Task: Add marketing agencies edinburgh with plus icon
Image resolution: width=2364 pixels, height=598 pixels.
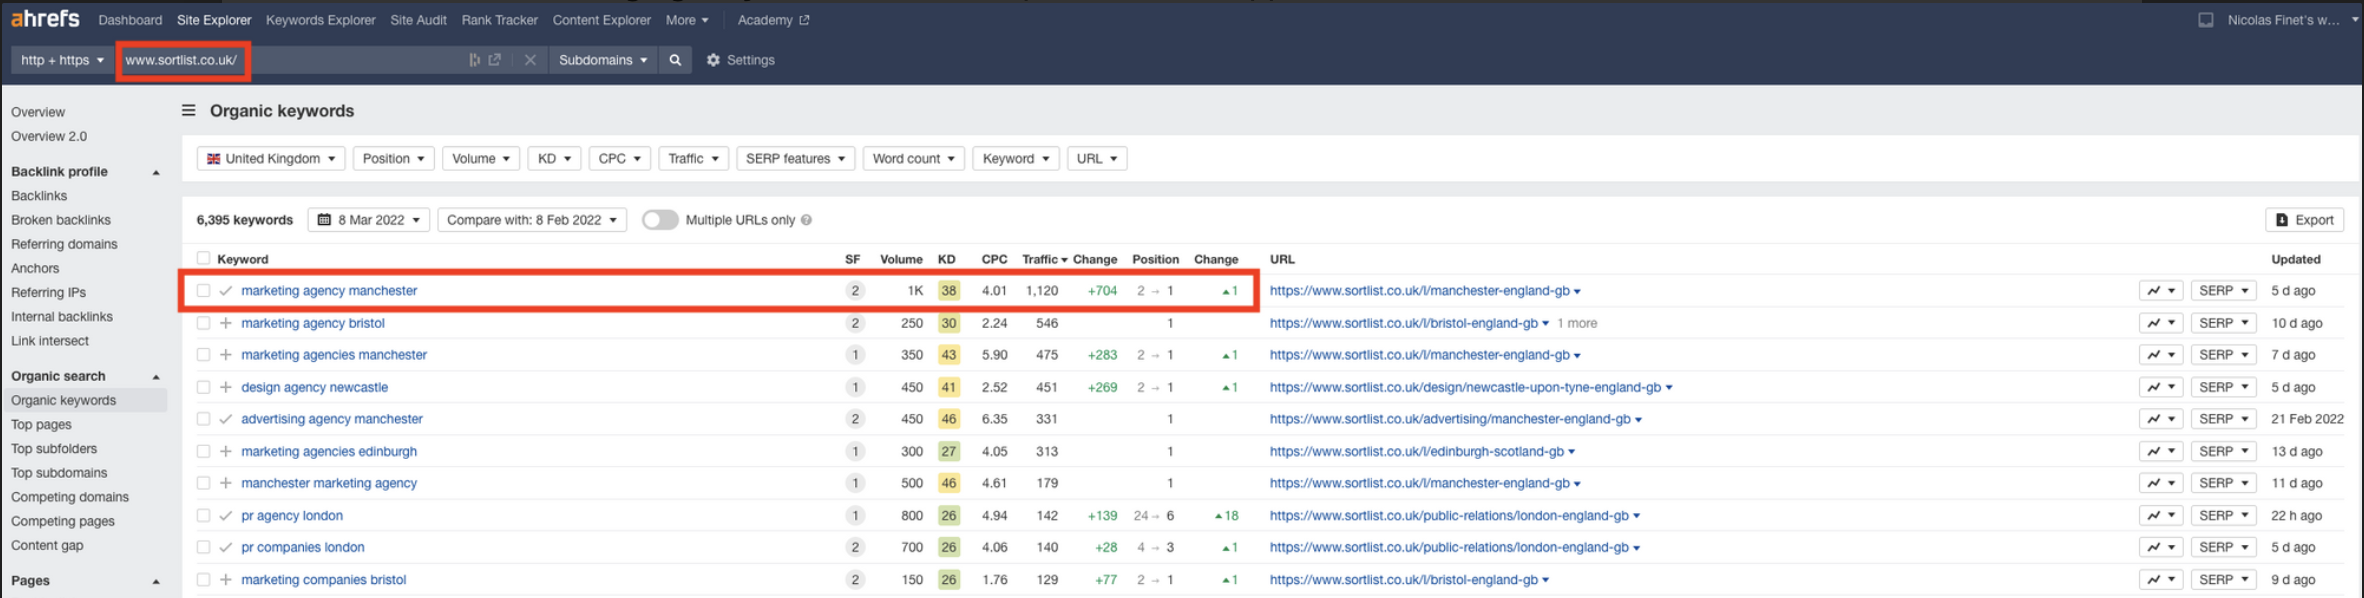Action: (x=226, y=451)
